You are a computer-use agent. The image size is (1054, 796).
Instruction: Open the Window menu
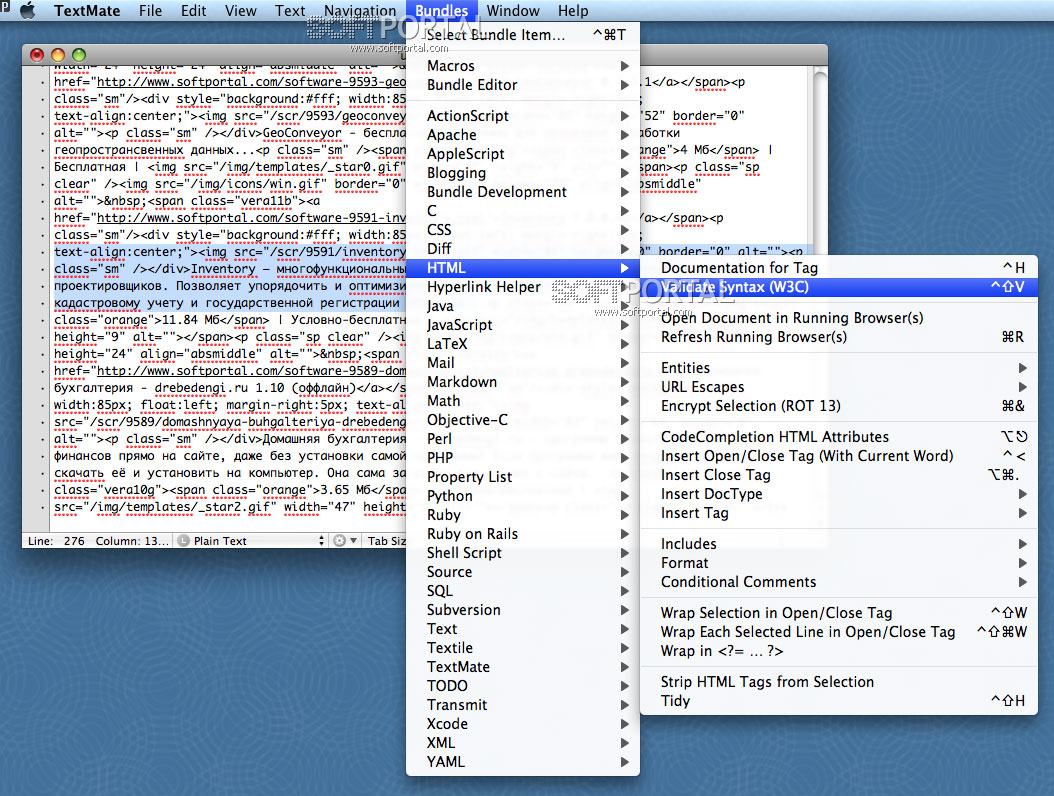(513, 11)
